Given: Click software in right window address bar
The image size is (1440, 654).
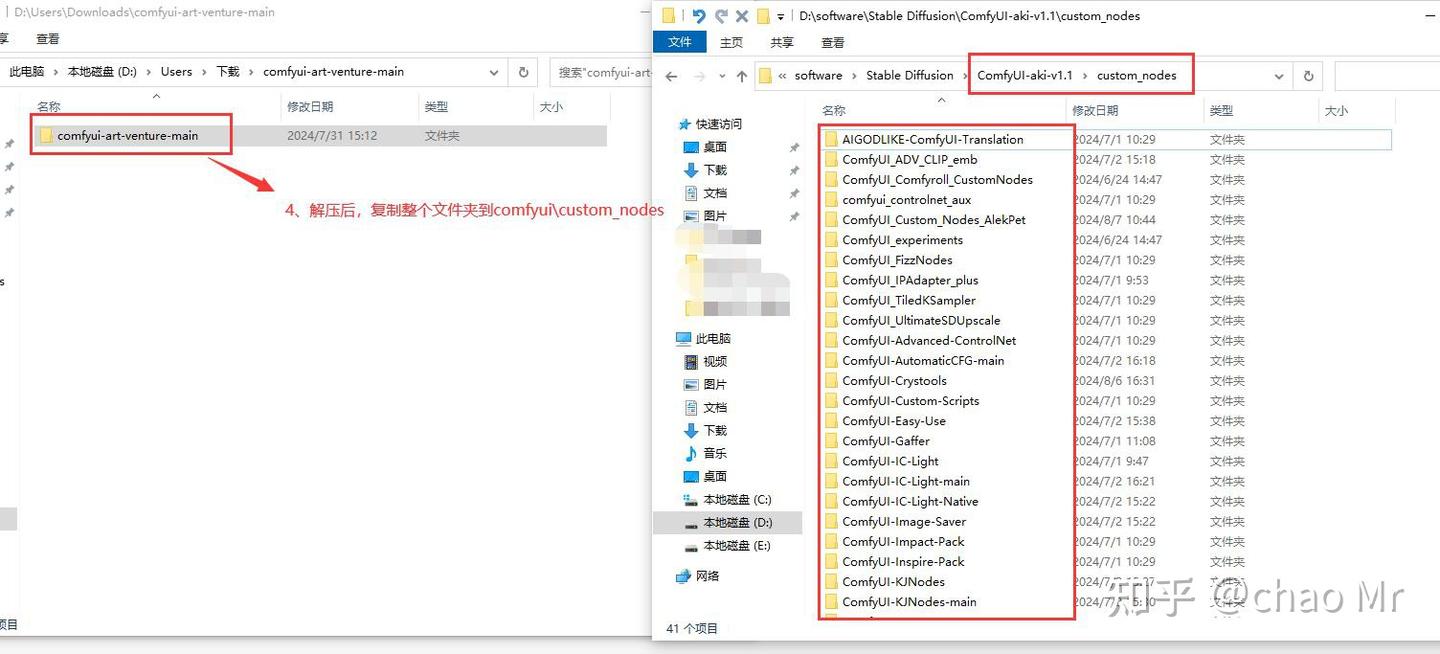Looking at the screenshot, I should (x=818, y=75).
